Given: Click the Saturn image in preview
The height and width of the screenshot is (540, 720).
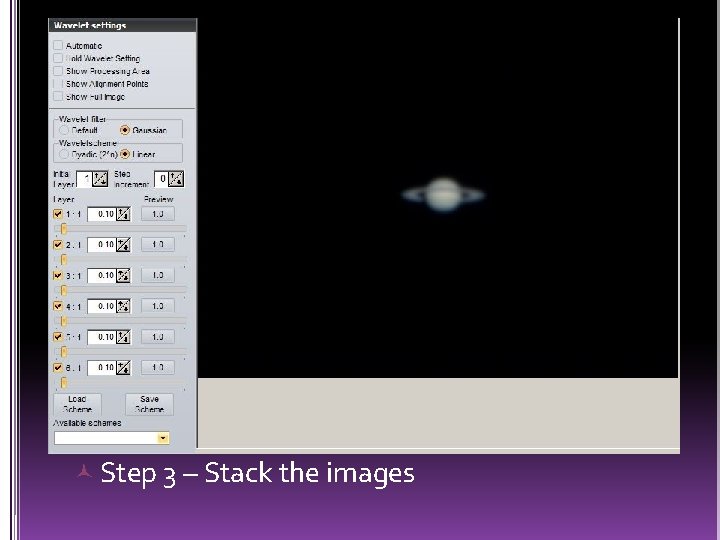Looking at the screenshot, I should pyautogui.click(x=443, y=195).
